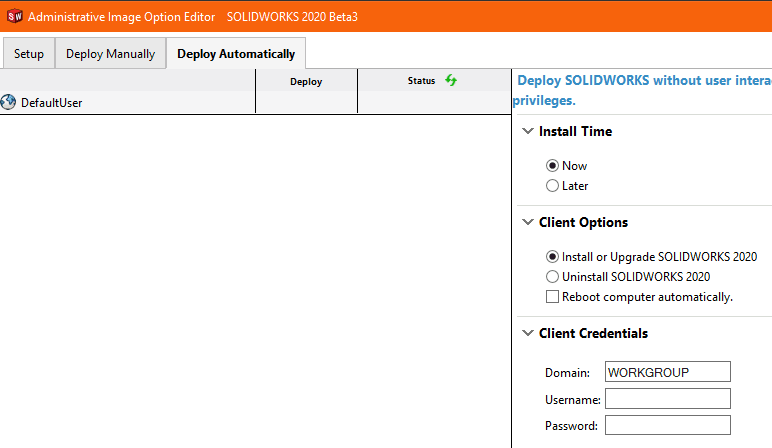Enable Reboot computer automatically checkbox
Screen dimensions: 772x448
[552, 297]
